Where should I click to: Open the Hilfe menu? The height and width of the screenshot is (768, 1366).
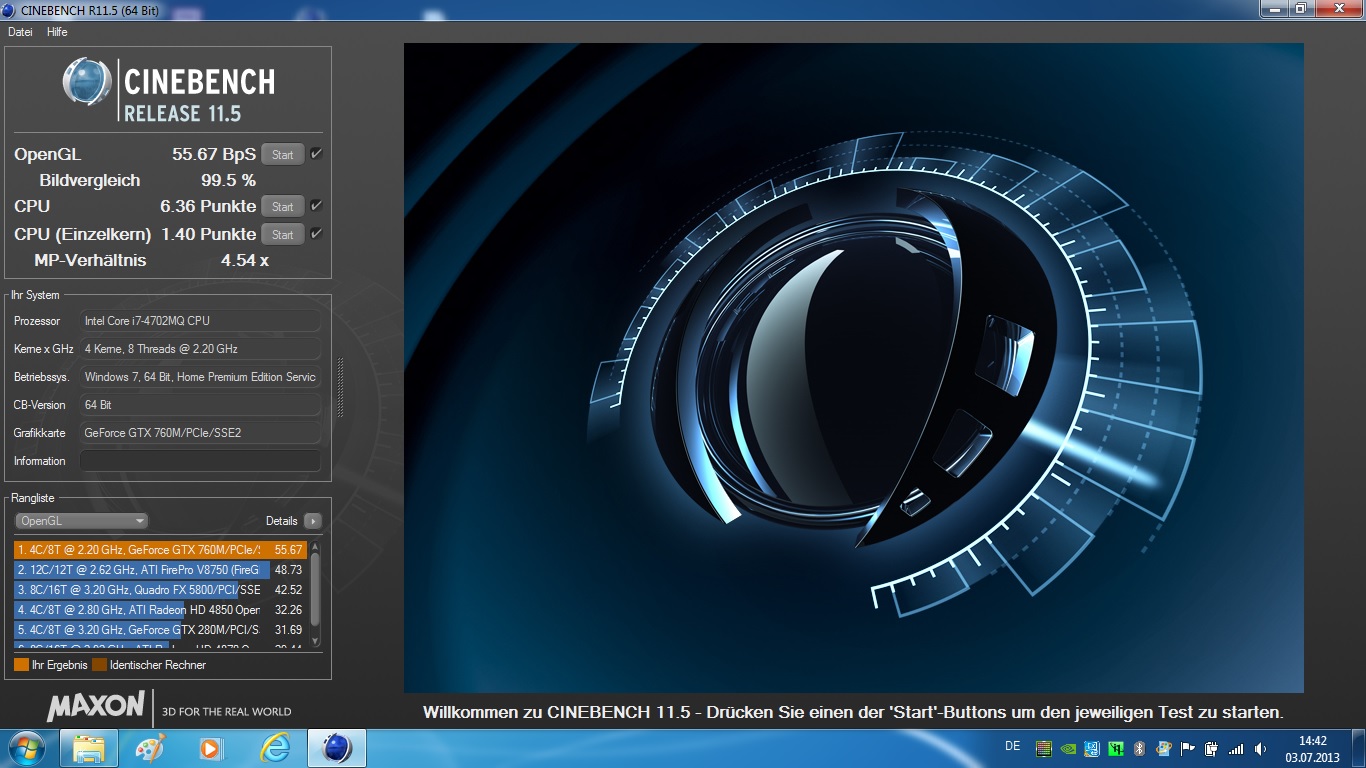point(57,32)
